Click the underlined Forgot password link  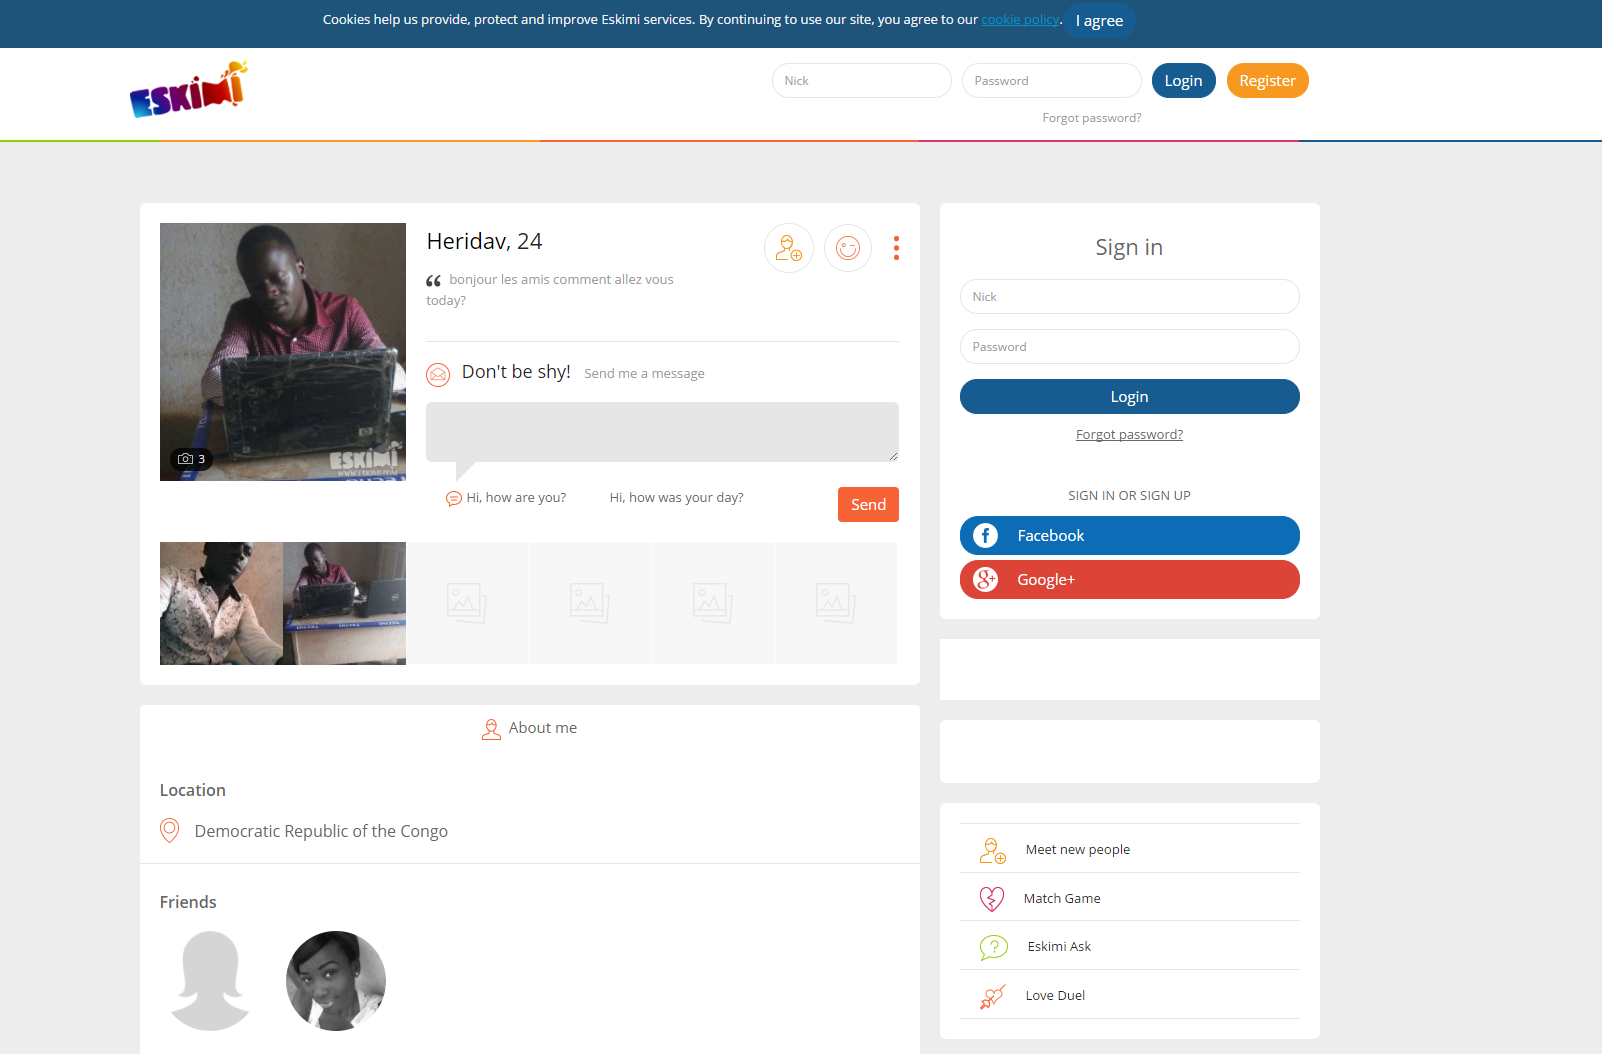tap(1129, 435)
